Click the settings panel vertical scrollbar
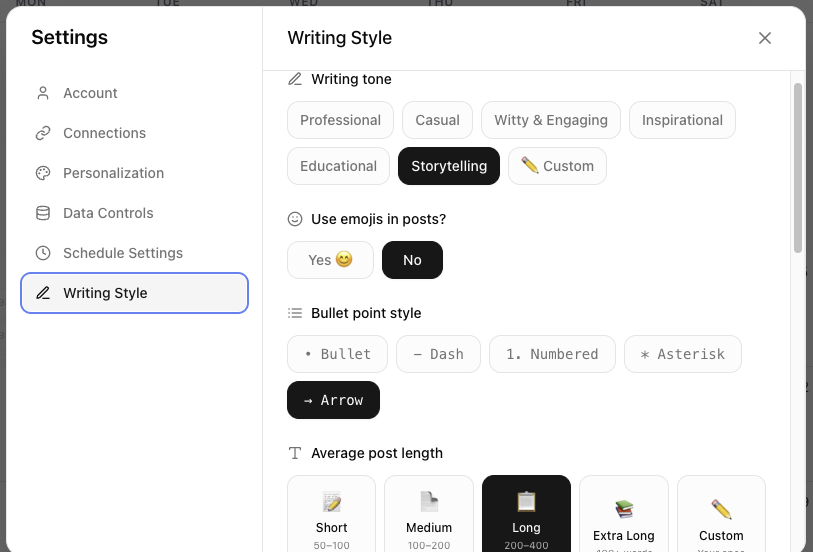This screenshot has width=813, height=552. tap(798, 165)
